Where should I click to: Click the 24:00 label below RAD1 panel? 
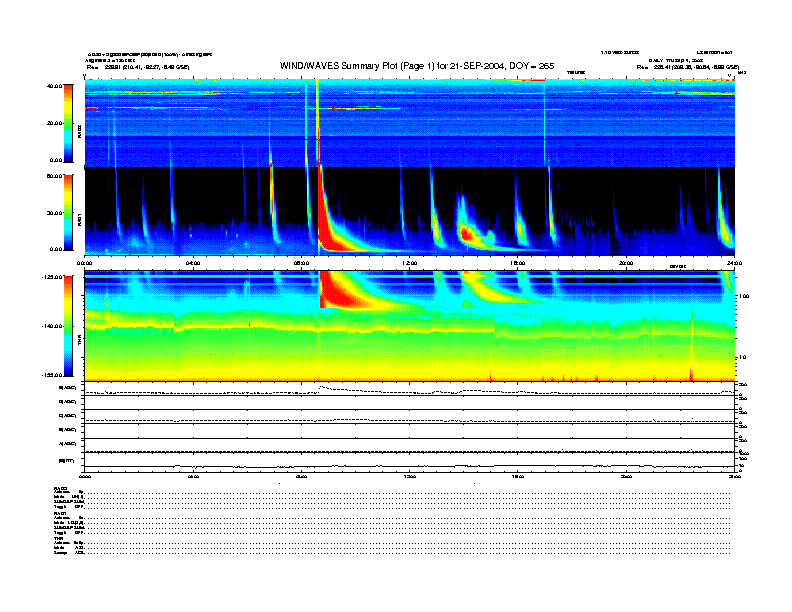pos(734,263)
